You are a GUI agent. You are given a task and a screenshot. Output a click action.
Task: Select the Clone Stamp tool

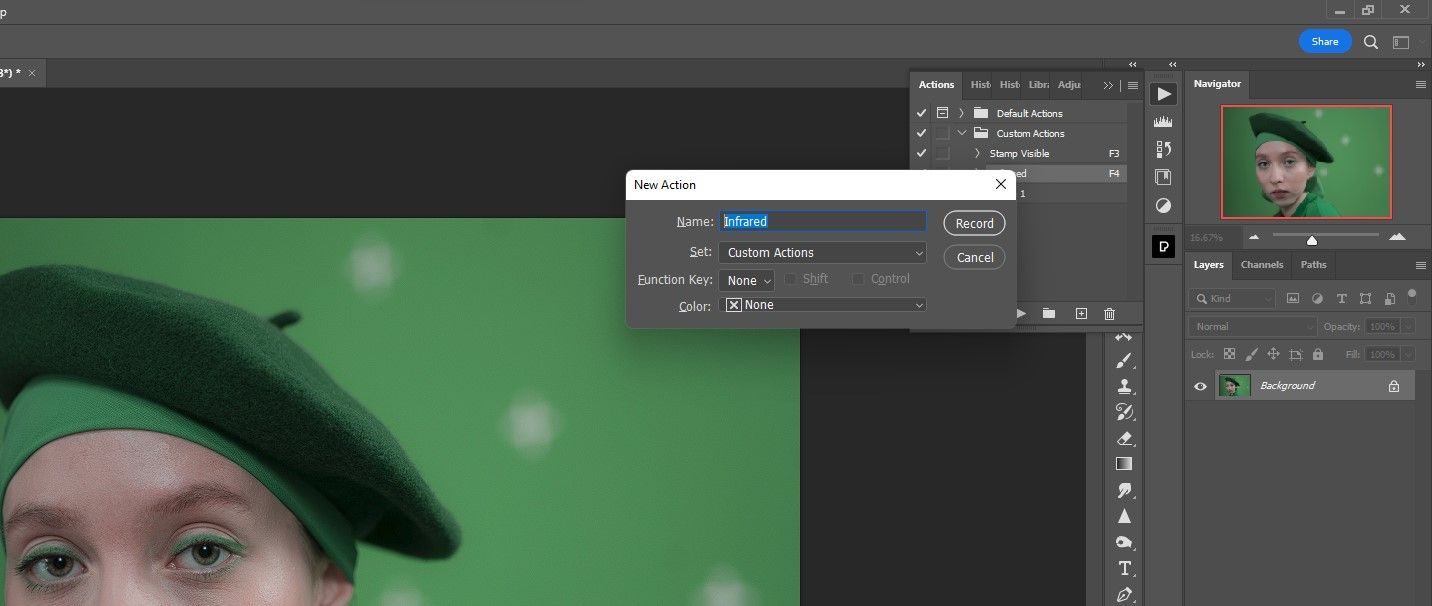(x=1124, y=386)
